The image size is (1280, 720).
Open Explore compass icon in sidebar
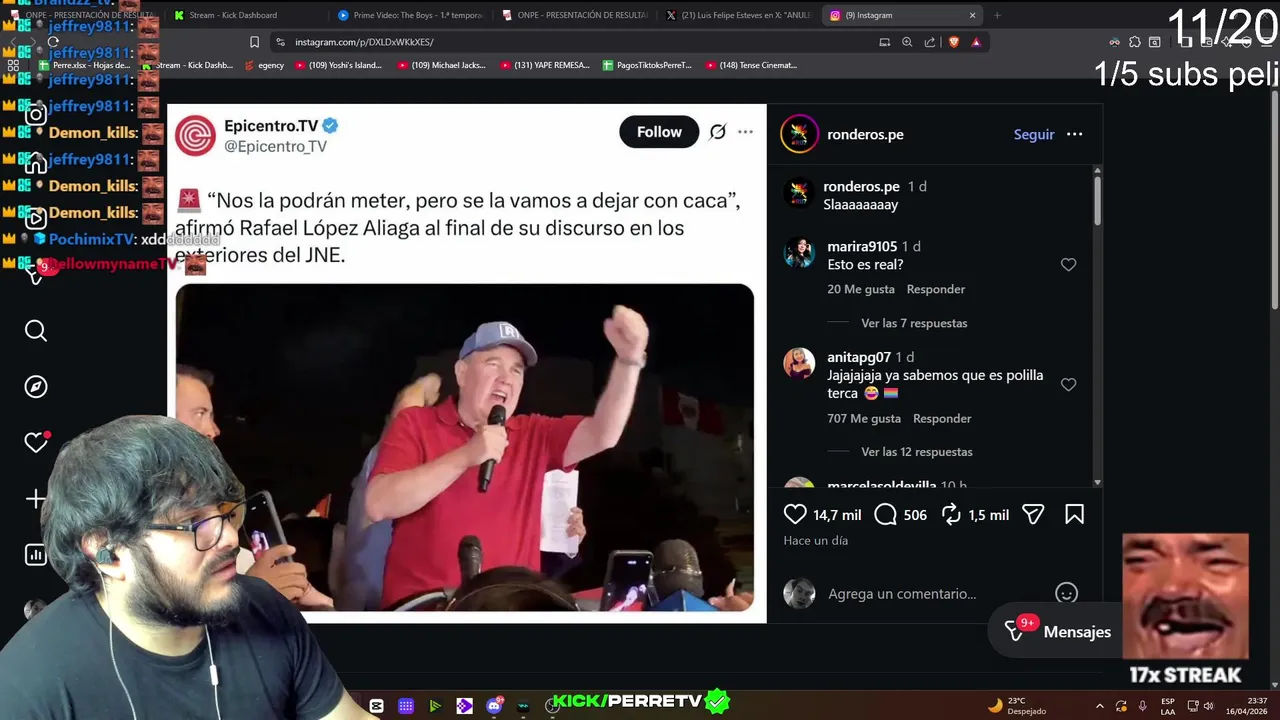click(x=36, y=387)
